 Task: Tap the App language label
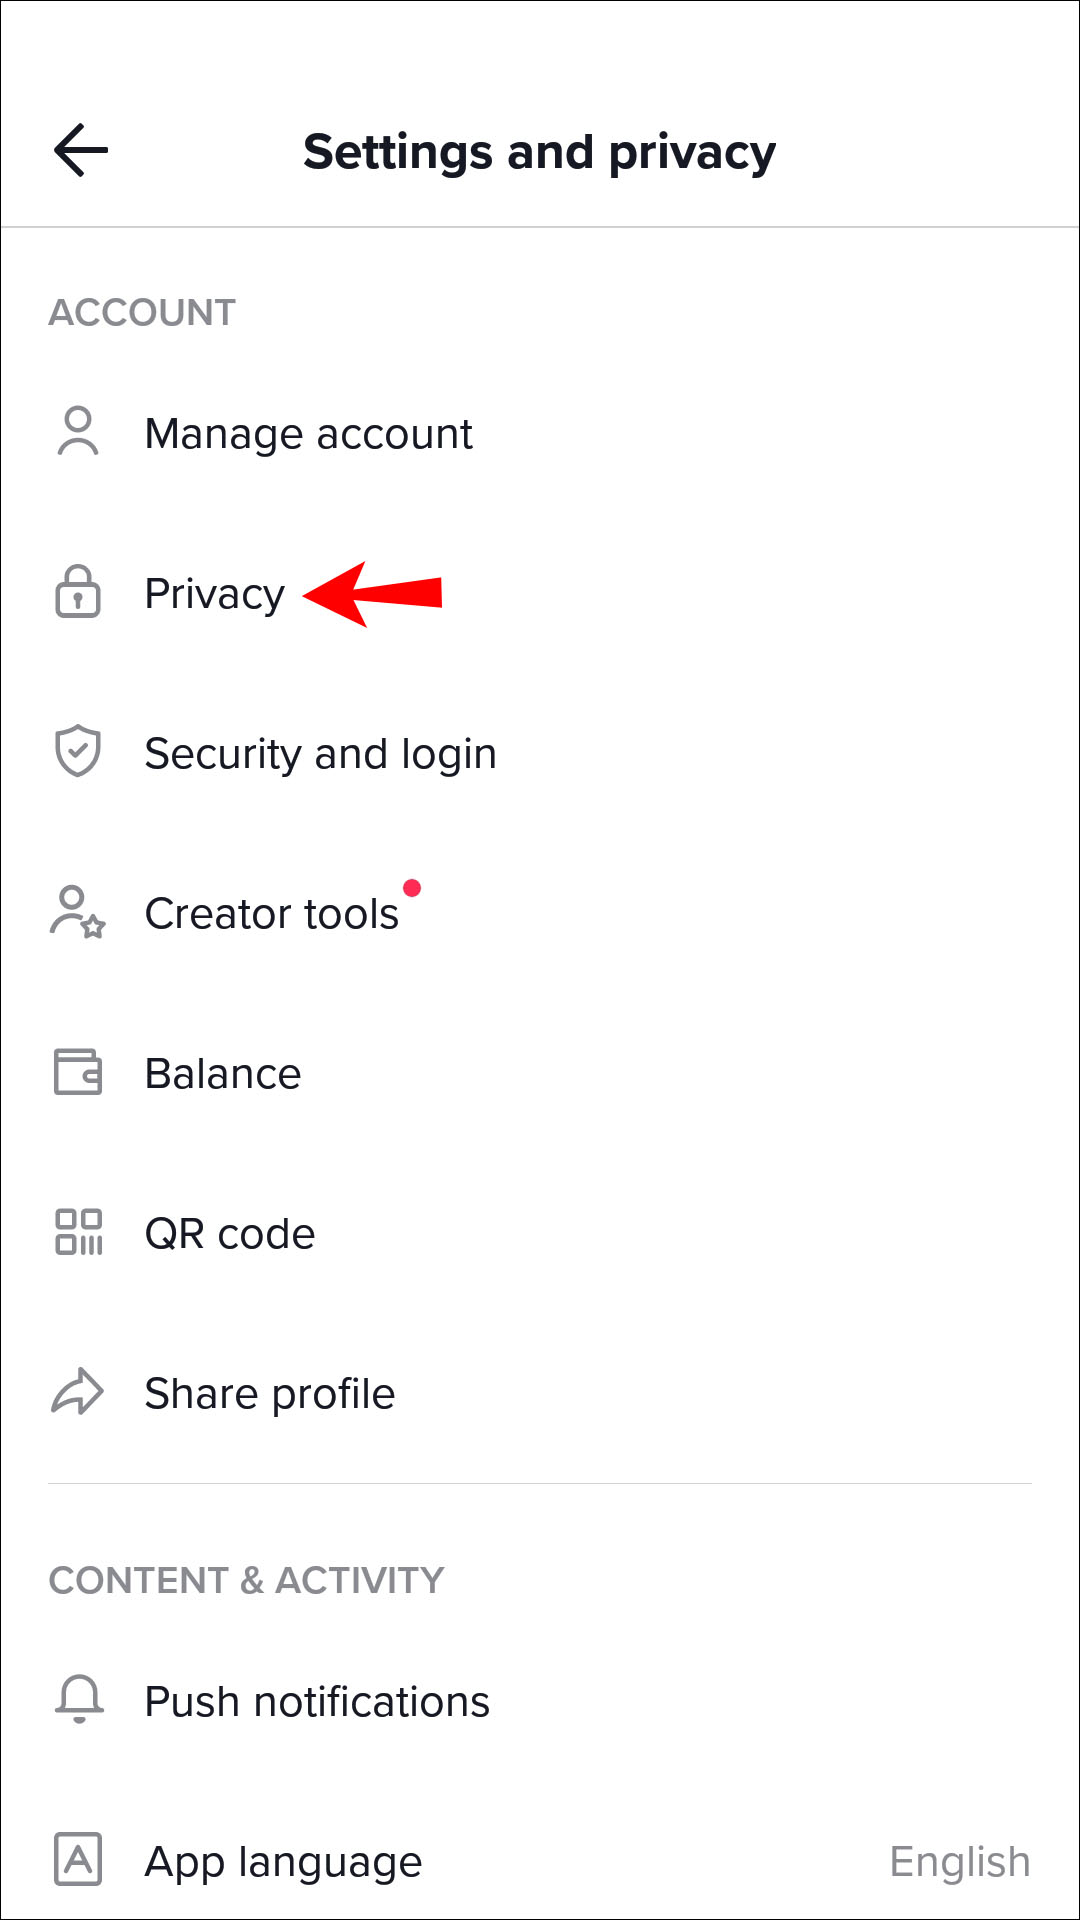tap(283, 1862)
